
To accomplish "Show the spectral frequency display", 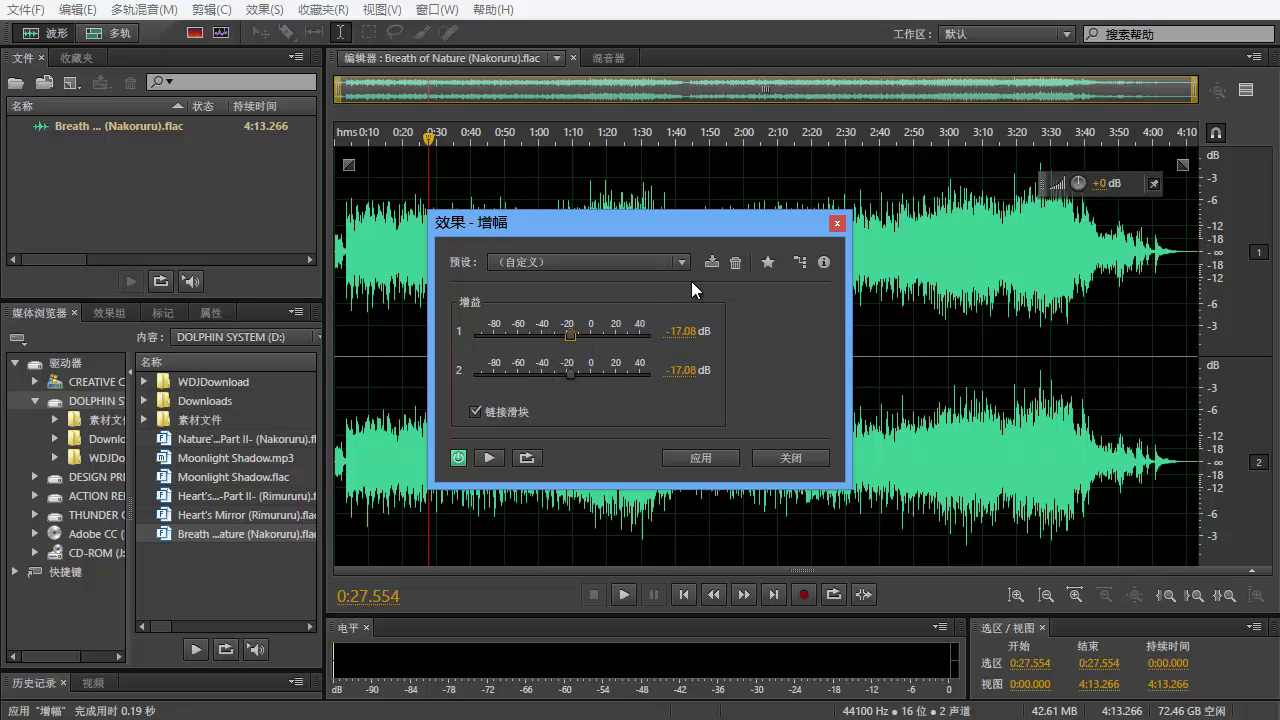I will 195,33.
